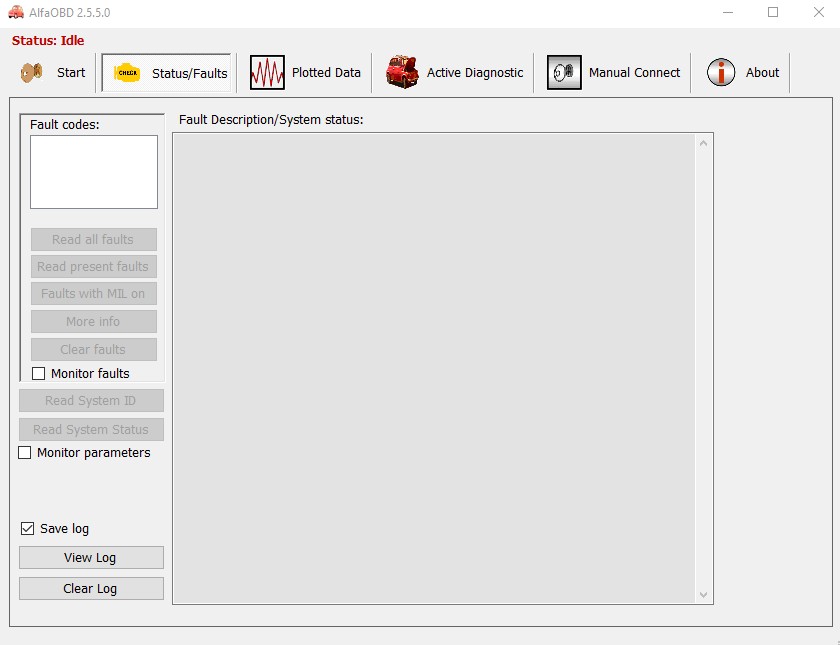The image size is (840, 645).
Task: Uncheck the Save log checkbox
Action: click(x=27, y=528)
